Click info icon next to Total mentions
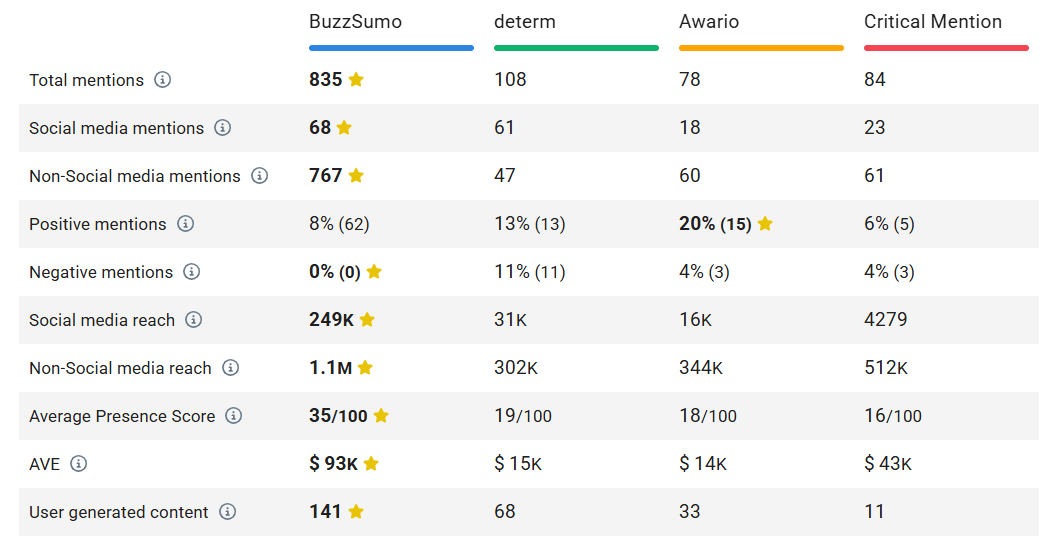The image size is (1054, 550). tap(163, 80)
